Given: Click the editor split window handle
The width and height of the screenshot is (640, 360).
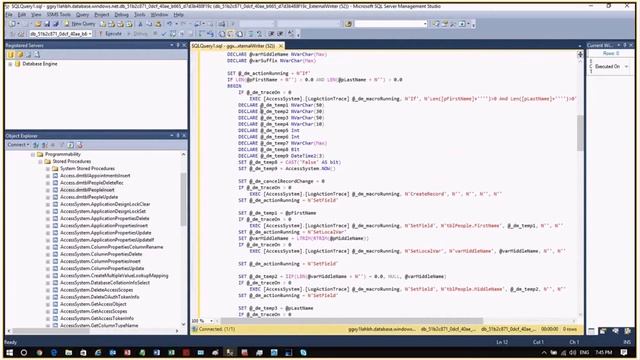Looking at the screenshot, I should [580, 54].
